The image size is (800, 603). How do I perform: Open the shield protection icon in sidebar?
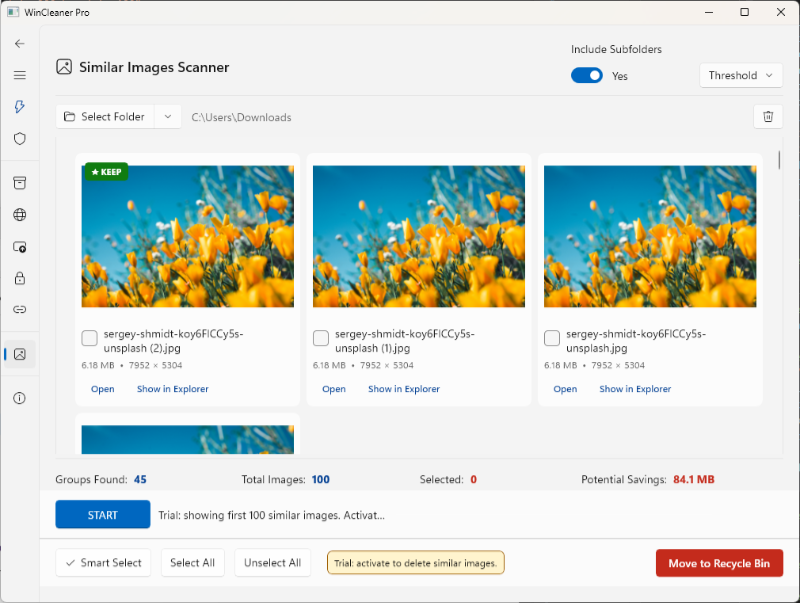click(19, 139)
